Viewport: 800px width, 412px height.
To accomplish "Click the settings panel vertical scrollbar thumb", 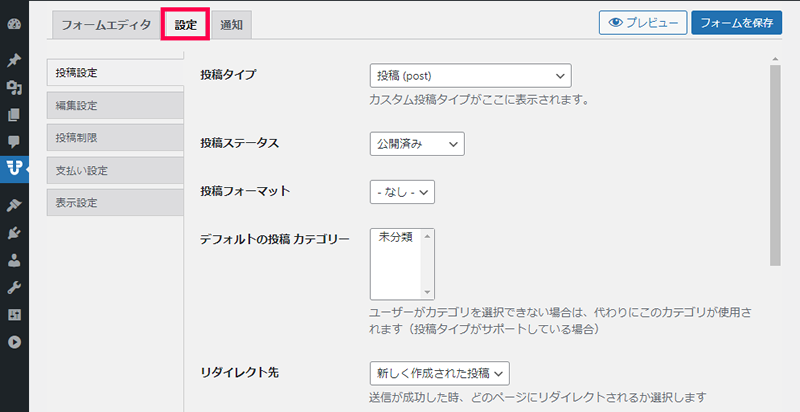I will click(x=776, y=165).
